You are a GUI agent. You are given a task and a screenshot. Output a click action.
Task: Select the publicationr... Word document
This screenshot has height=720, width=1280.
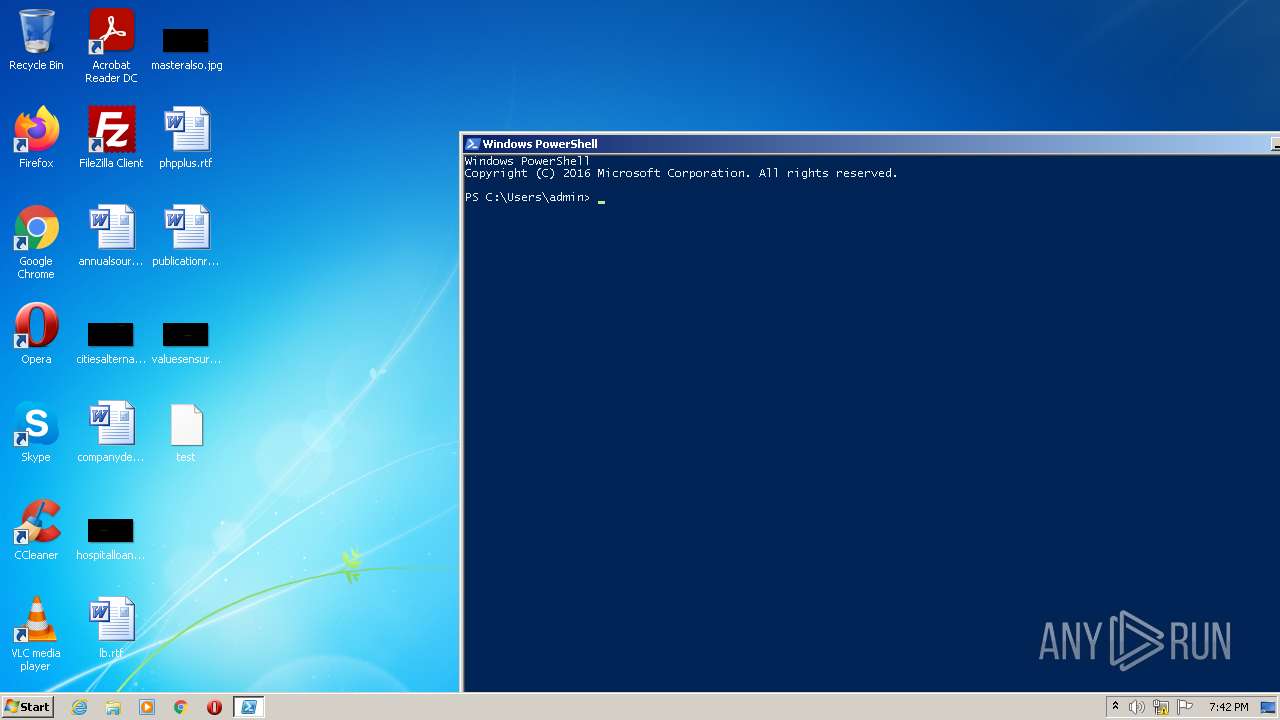pyautogui.click(x=186, y=236)
